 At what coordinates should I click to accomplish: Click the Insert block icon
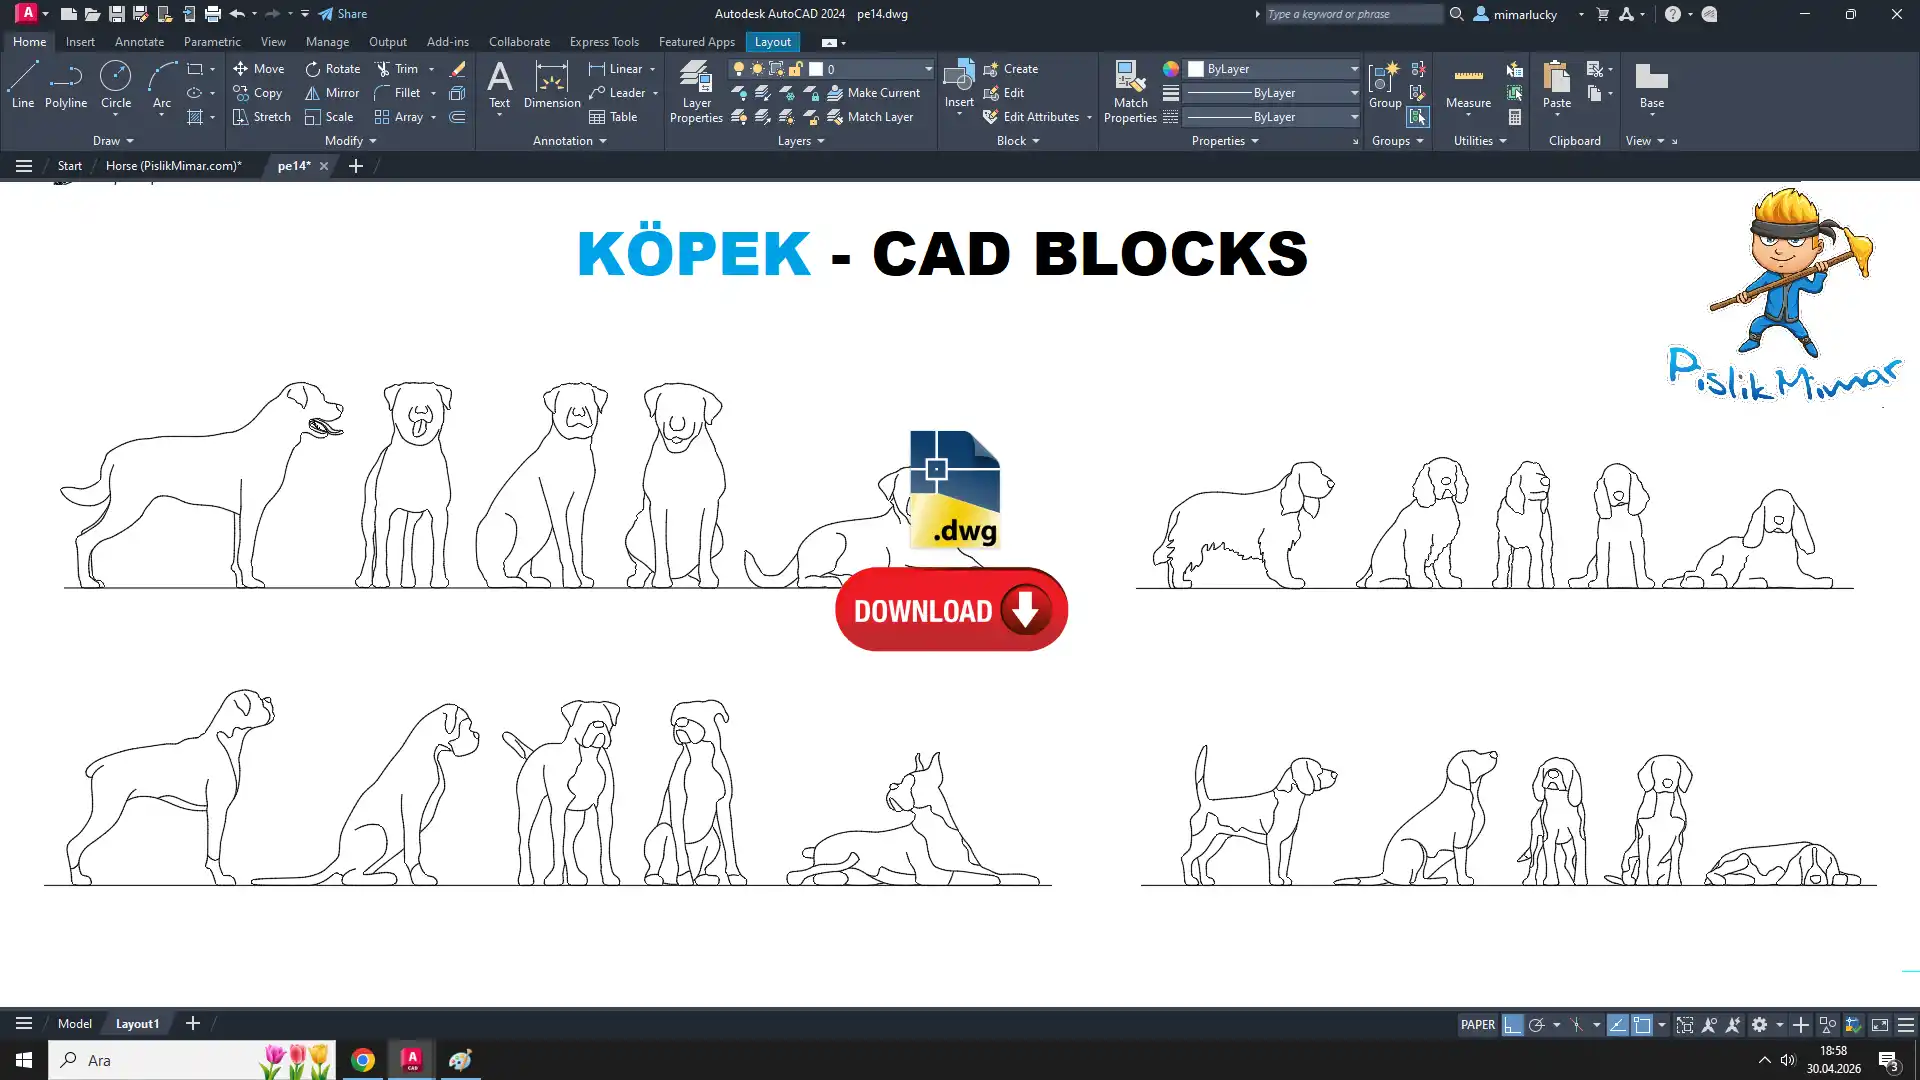pyautogui.click(x=959, y=77)
